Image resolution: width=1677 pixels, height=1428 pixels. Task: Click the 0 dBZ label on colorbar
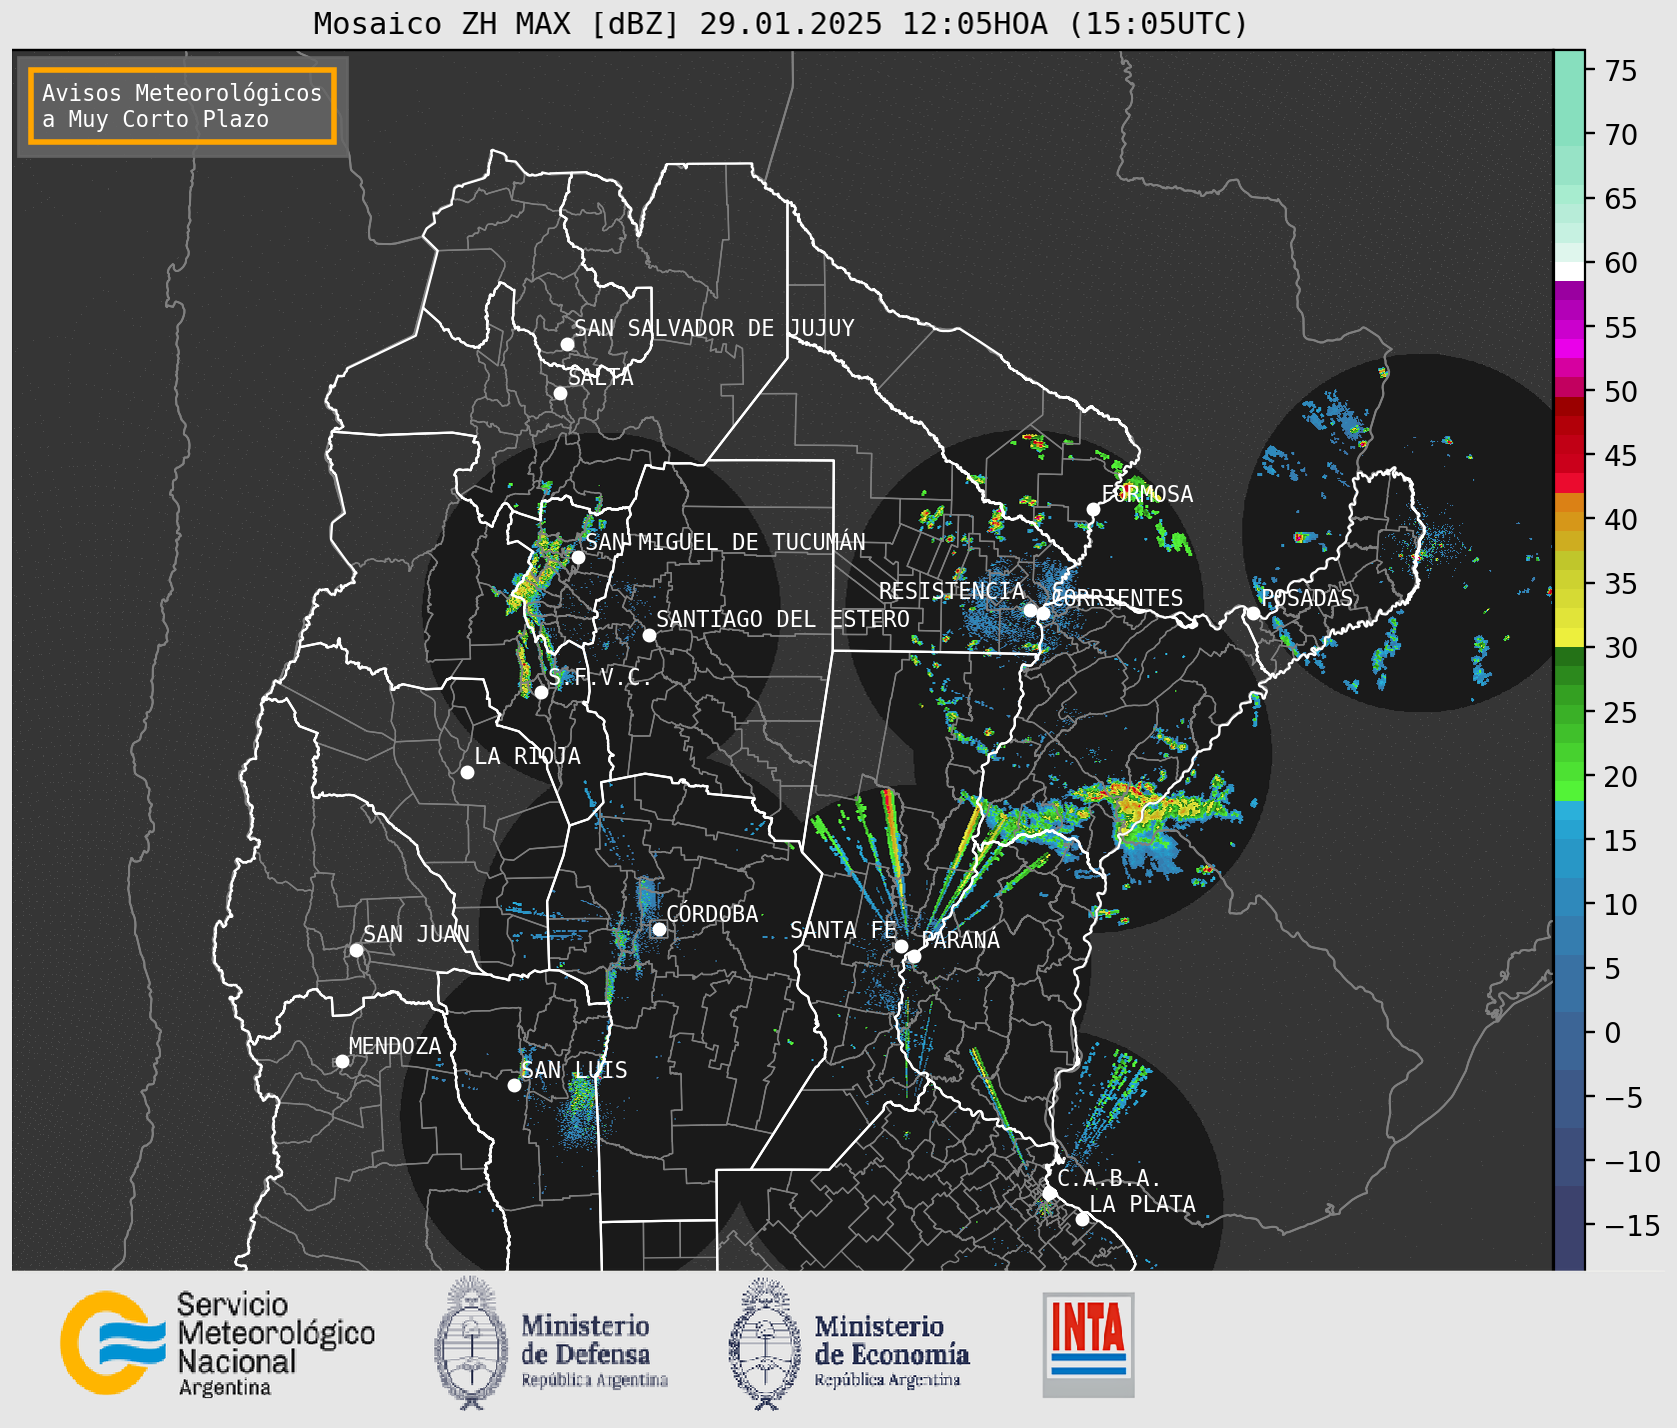(1613, 1033)
